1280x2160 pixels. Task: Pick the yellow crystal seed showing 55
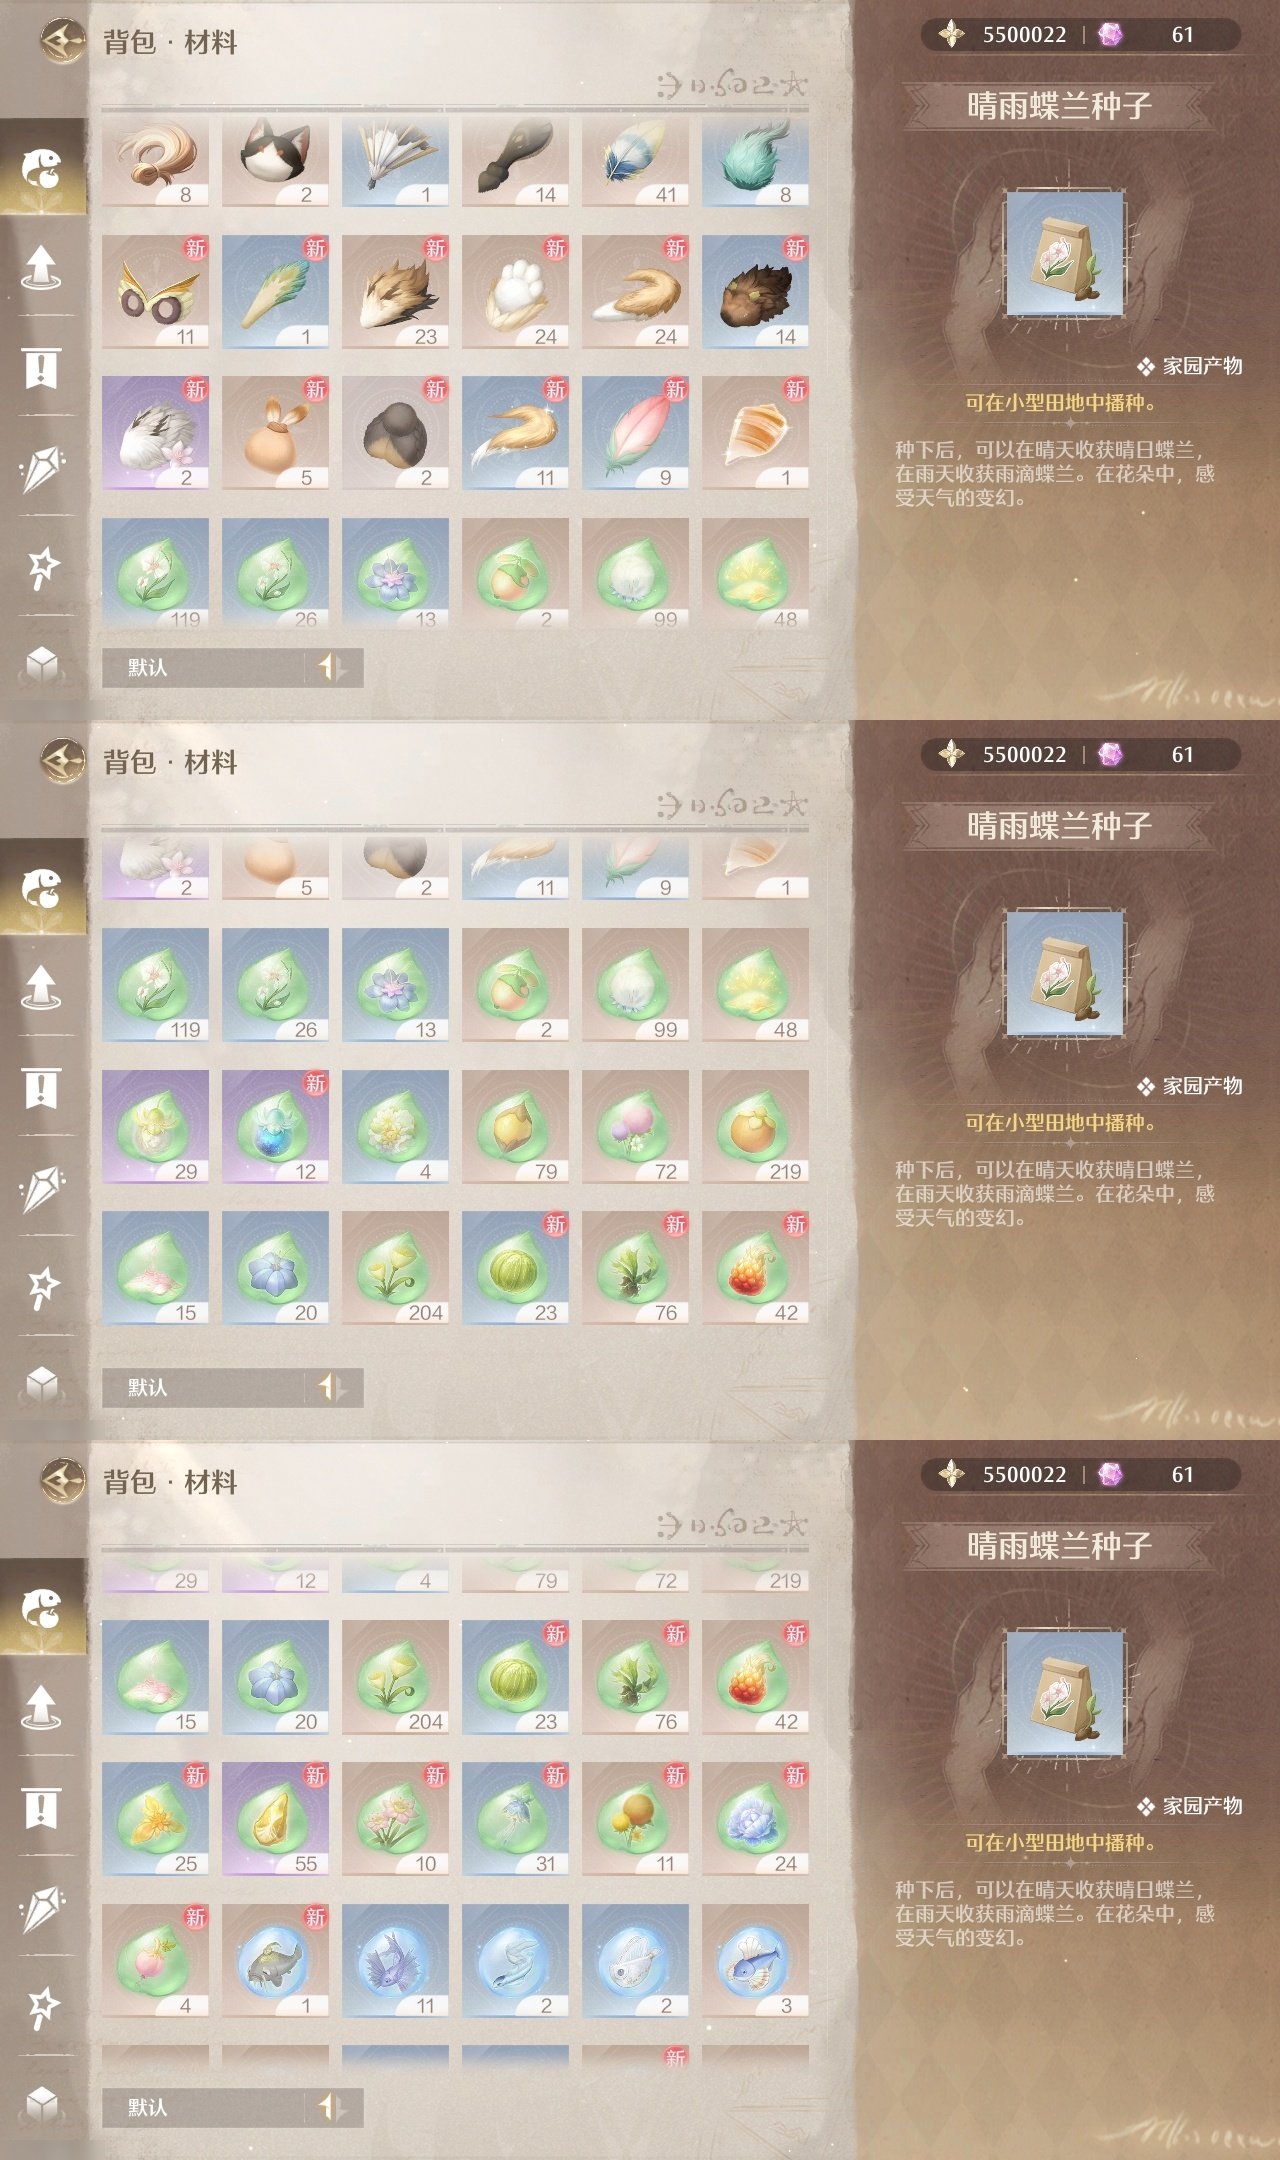tap(275, 1819)
